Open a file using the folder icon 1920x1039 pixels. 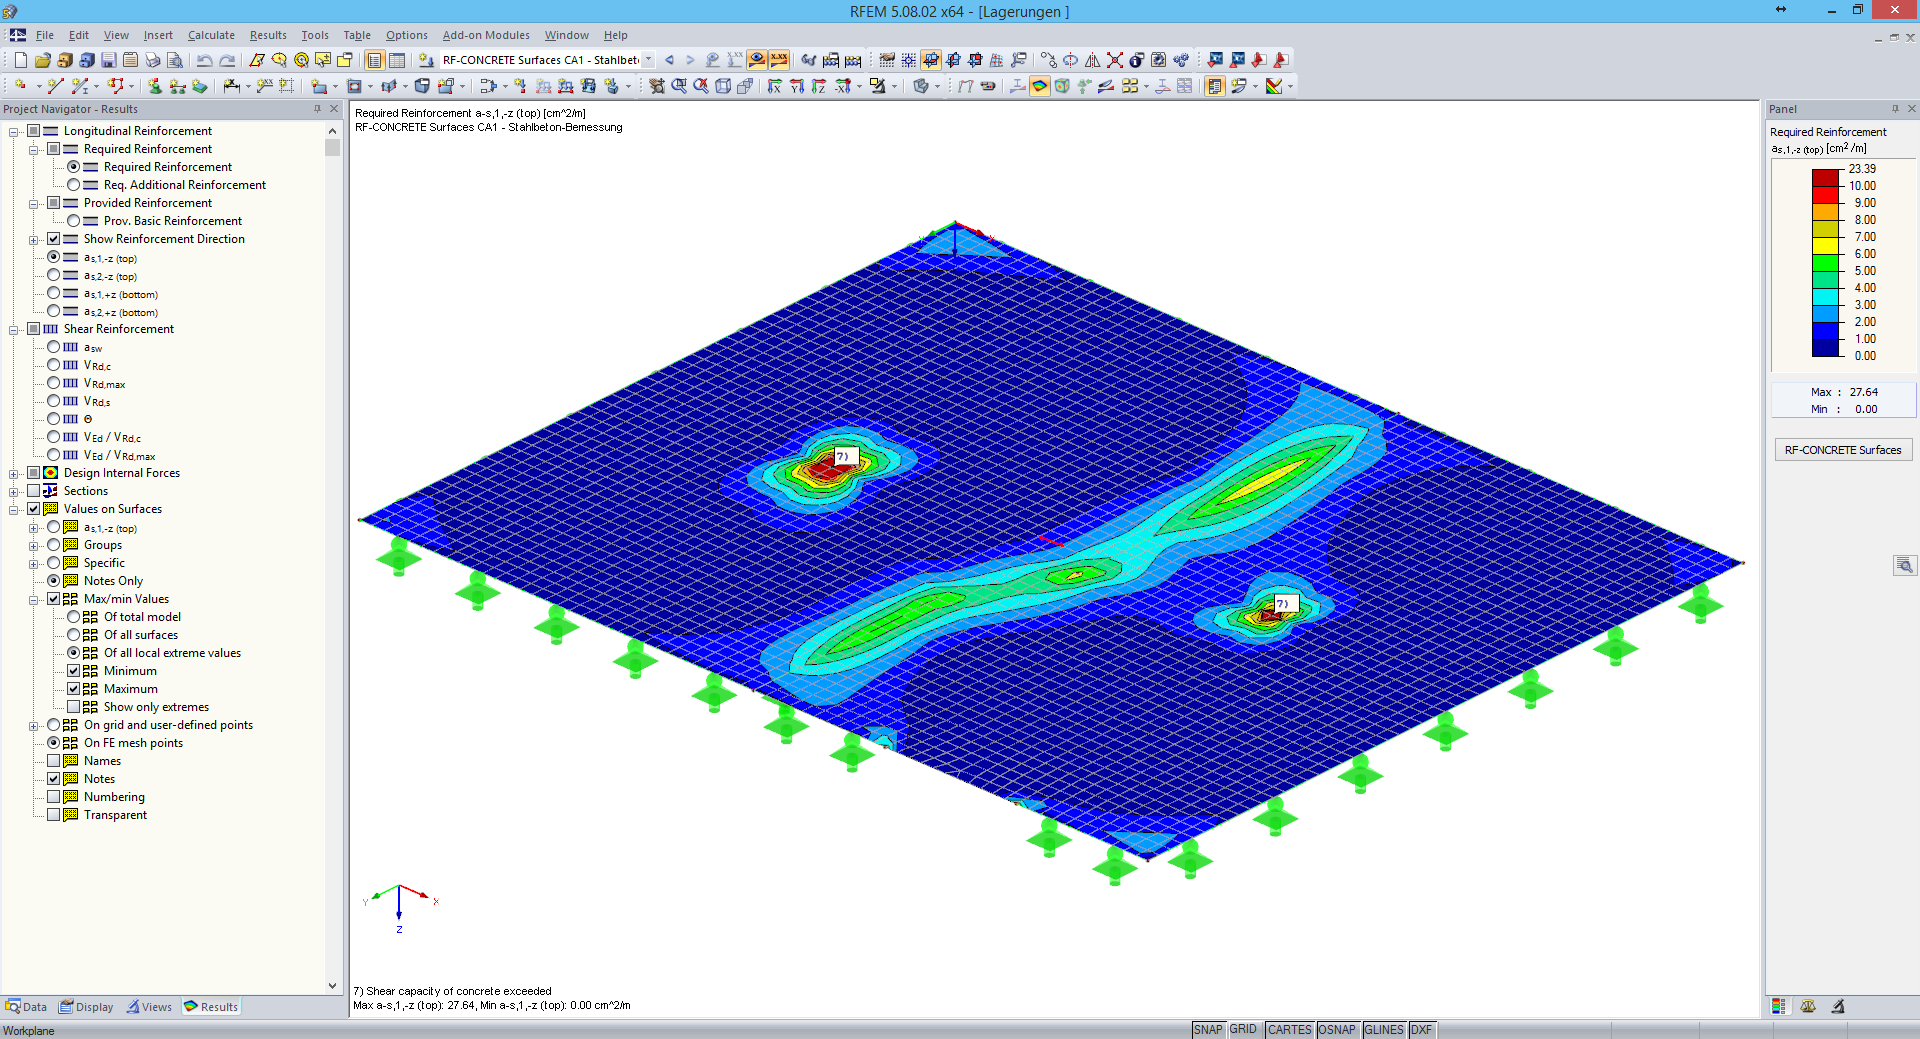43,60
